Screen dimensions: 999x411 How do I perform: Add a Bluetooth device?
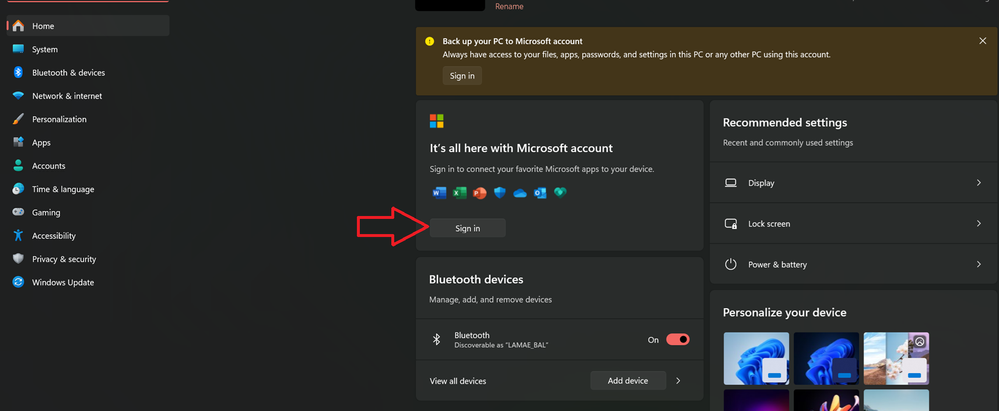click(628, 381)
